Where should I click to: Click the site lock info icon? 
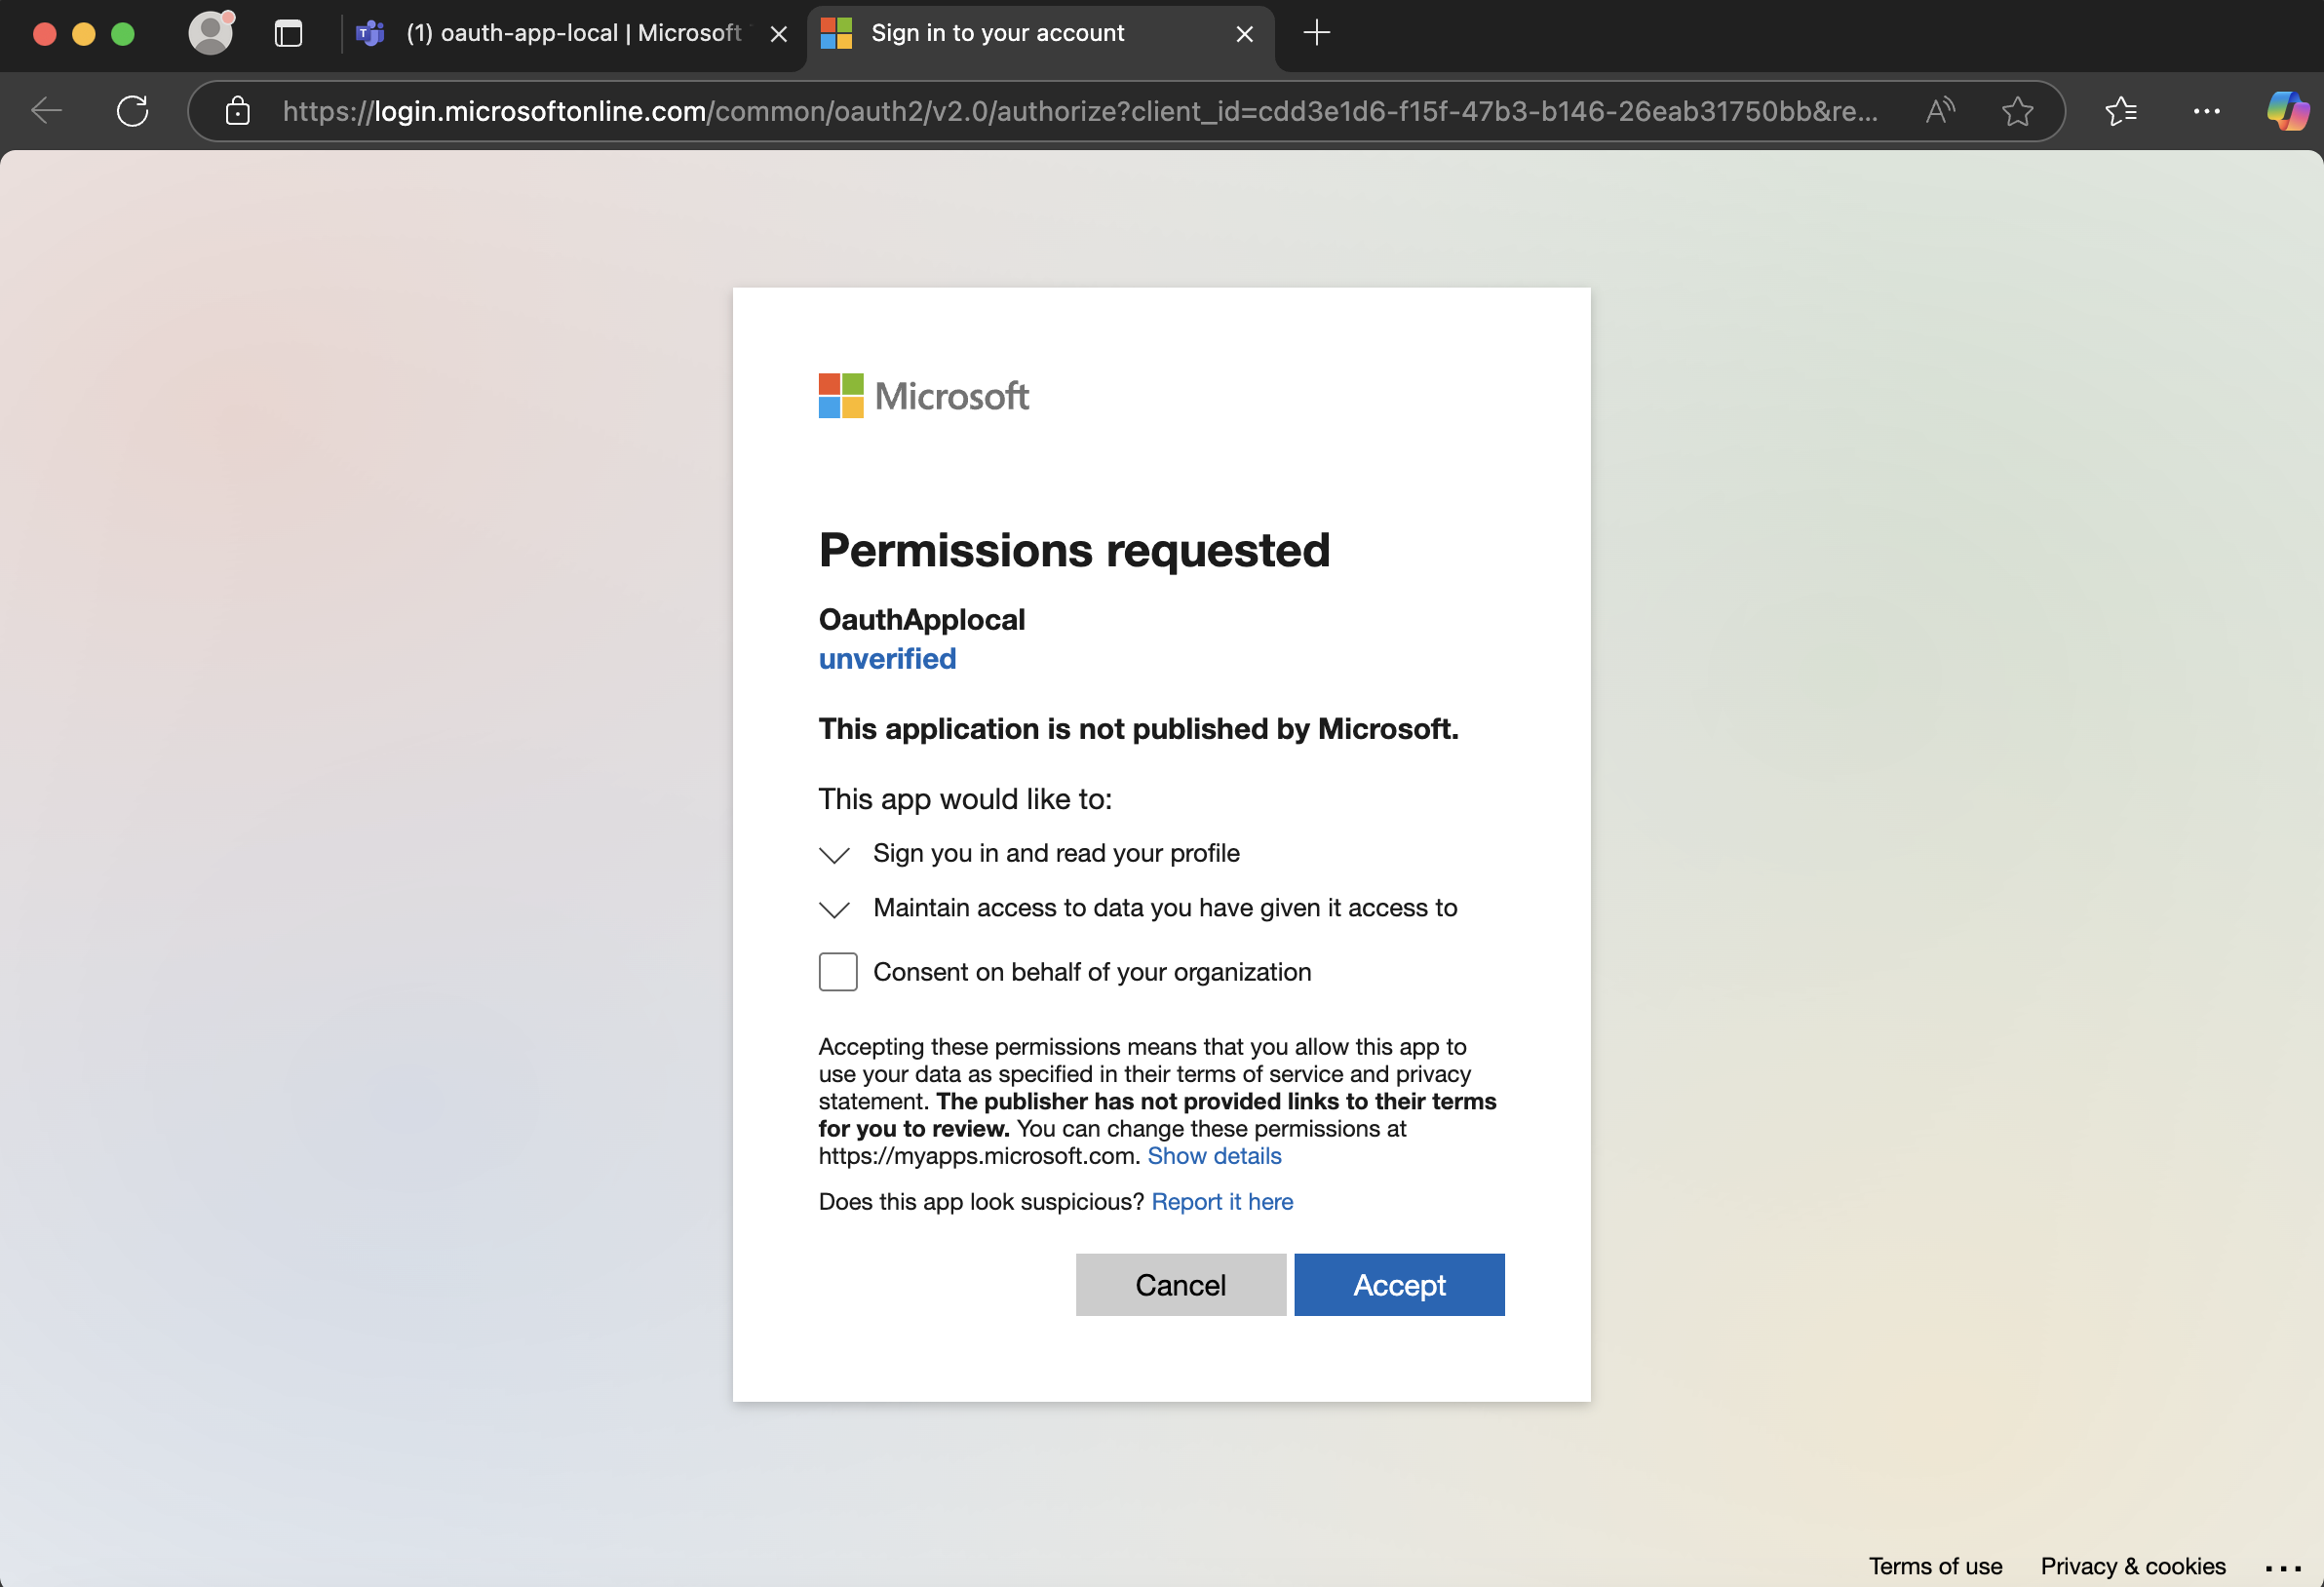[x=237, y=111]
